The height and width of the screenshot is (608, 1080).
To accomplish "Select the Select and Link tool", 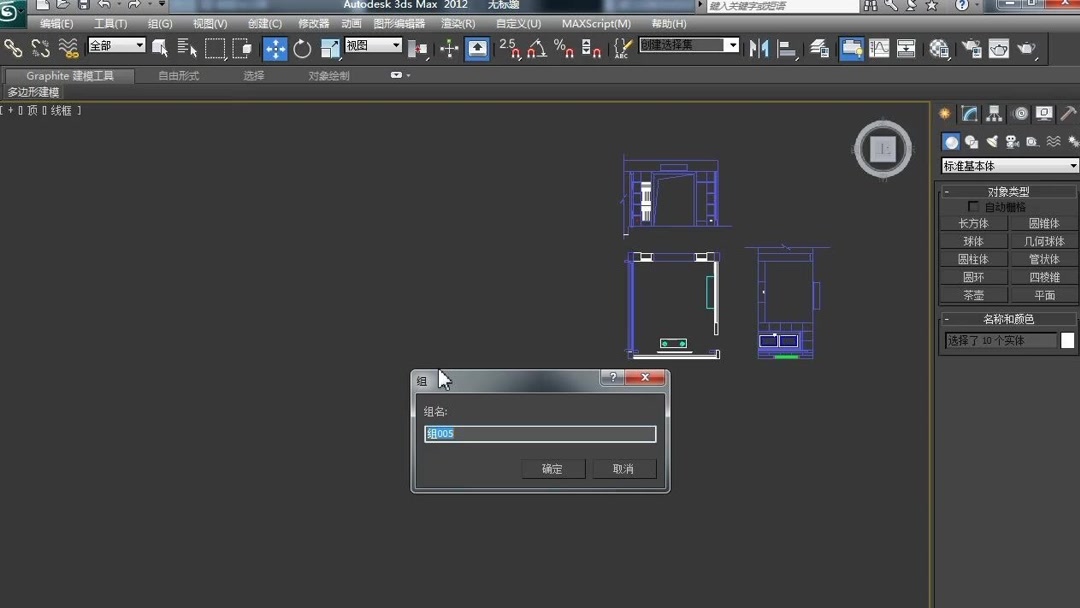I will coord(13,47).
